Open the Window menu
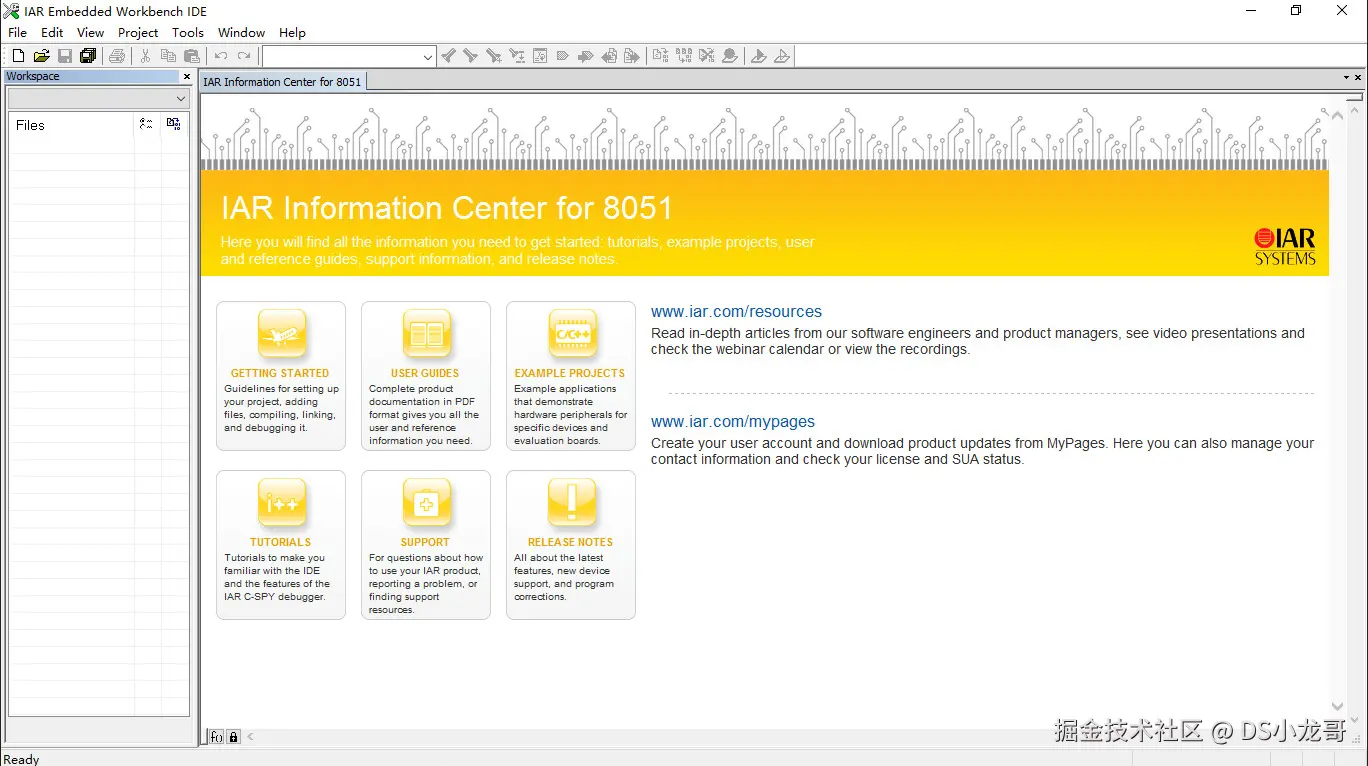This screenshot has height=766, width=1368. click(x=242, y=32)
